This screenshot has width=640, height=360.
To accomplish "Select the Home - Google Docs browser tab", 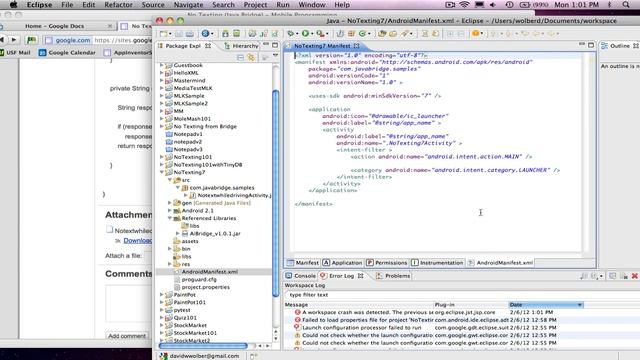I will (54, 26).
